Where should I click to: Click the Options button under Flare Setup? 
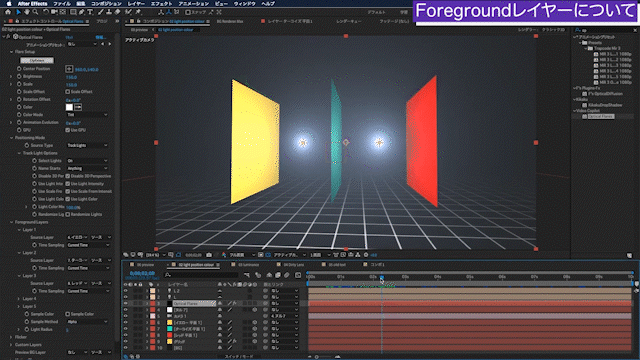(x=37, y=60)
